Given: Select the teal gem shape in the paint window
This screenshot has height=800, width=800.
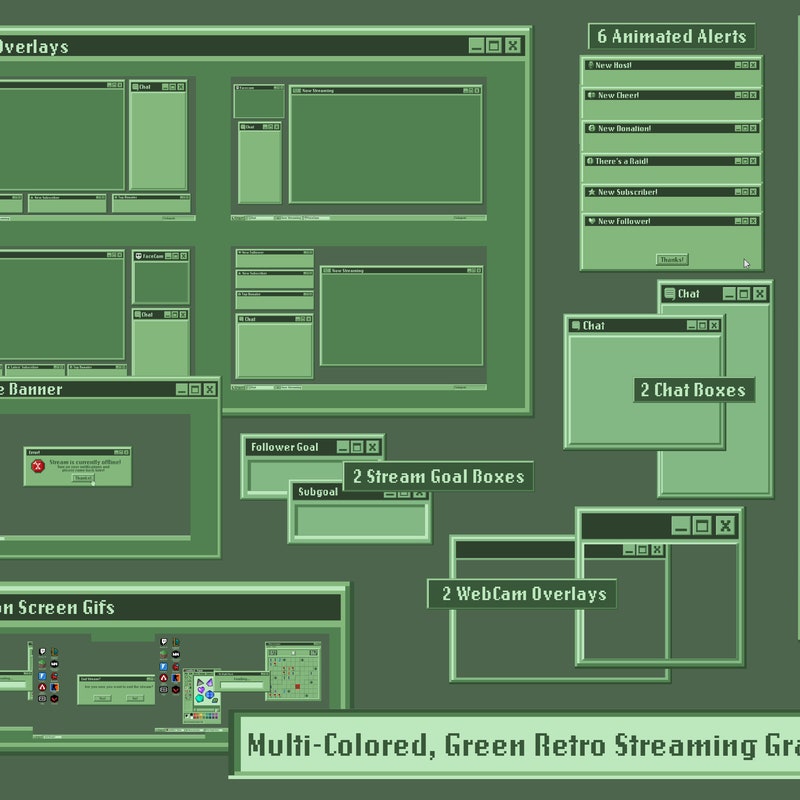Looking at the screenshot, I should coord(200,698).
